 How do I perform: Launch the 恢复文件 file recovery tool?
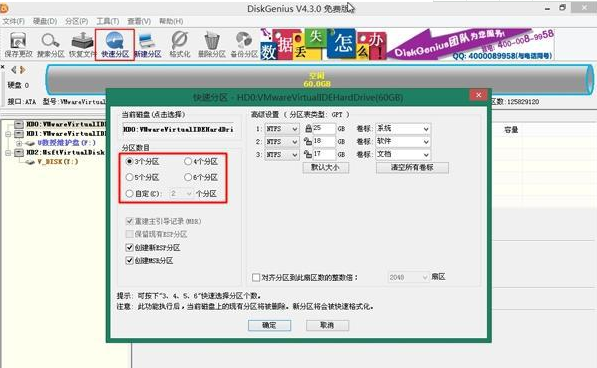coord(82,45)
